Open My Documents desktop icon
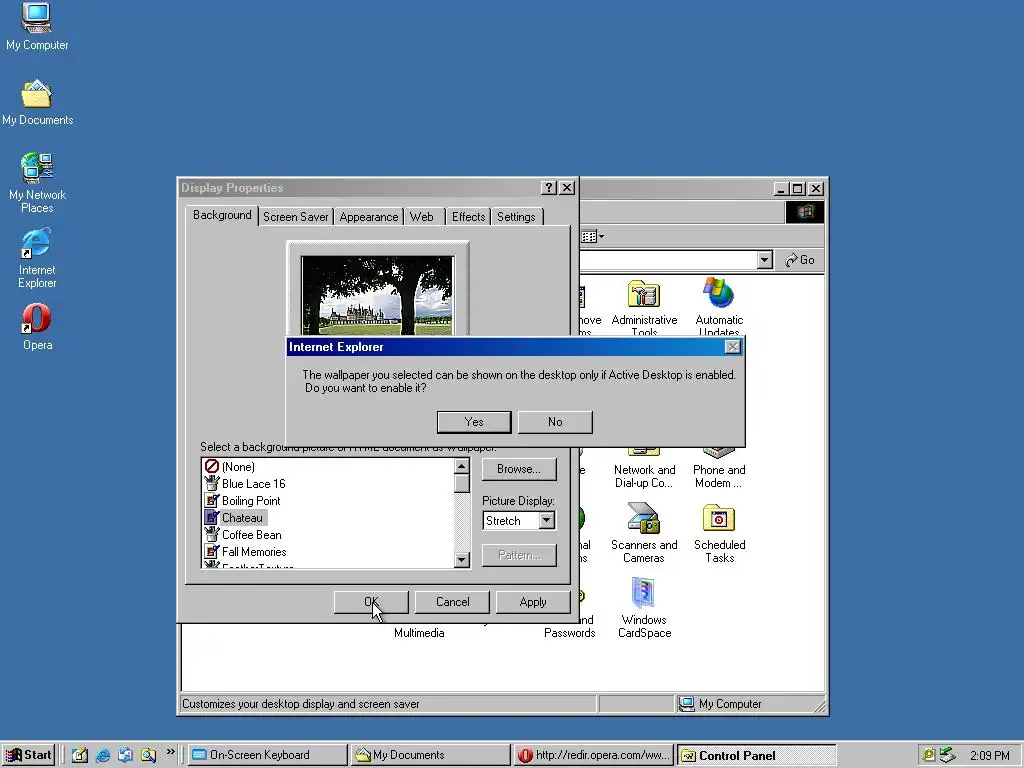This screenshot has height=768, width=1024. (x=37, y=102)
